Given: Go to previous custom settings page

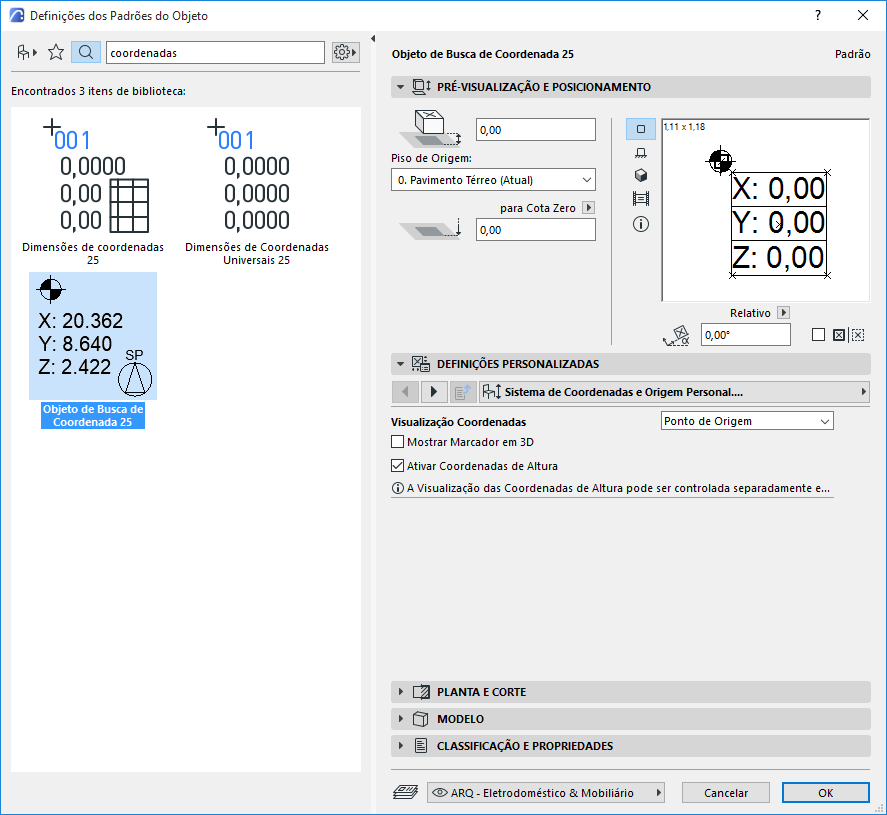Looking at the screenshot, I should pos(405,392).
